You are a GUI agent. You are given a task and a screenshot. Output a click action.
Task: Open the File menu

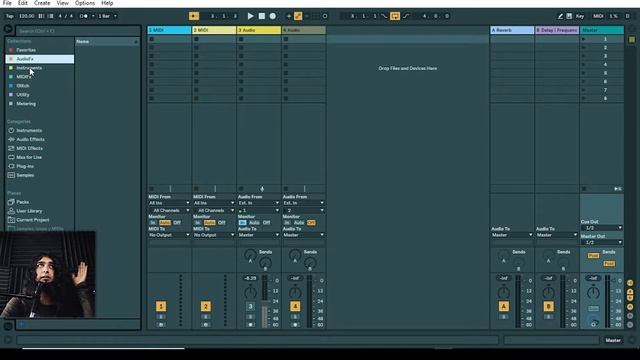(x=7, y=3)
